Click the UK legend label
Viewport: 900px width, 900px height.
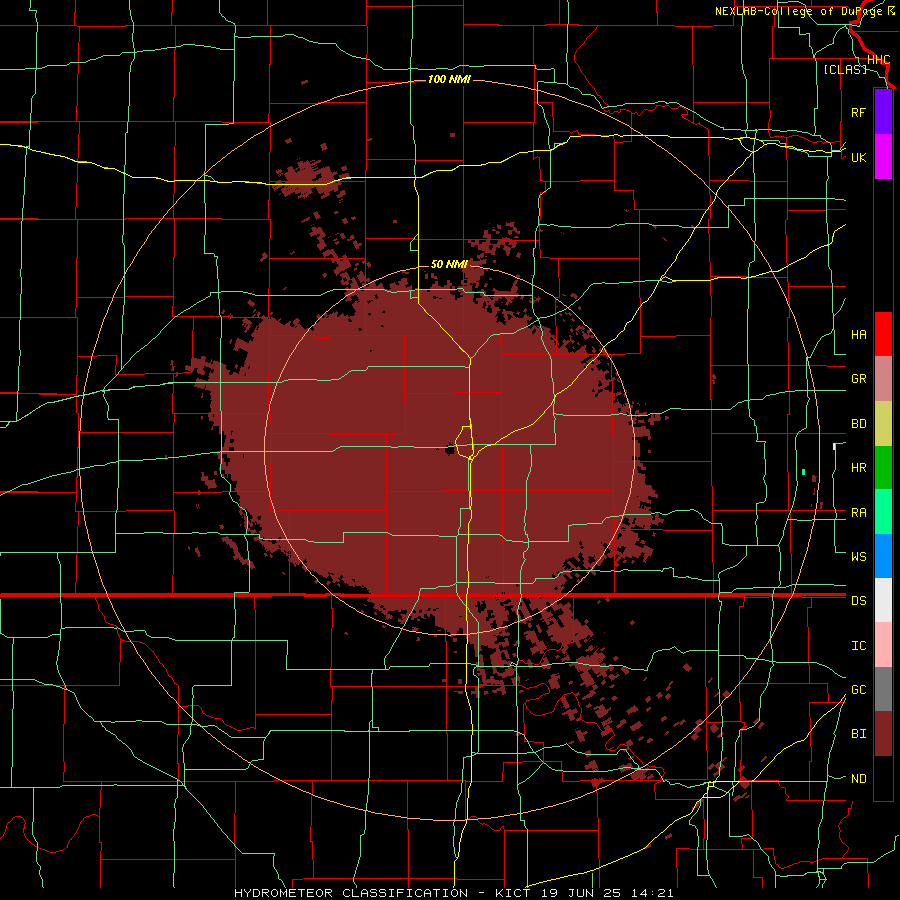(x=858, y=157)
